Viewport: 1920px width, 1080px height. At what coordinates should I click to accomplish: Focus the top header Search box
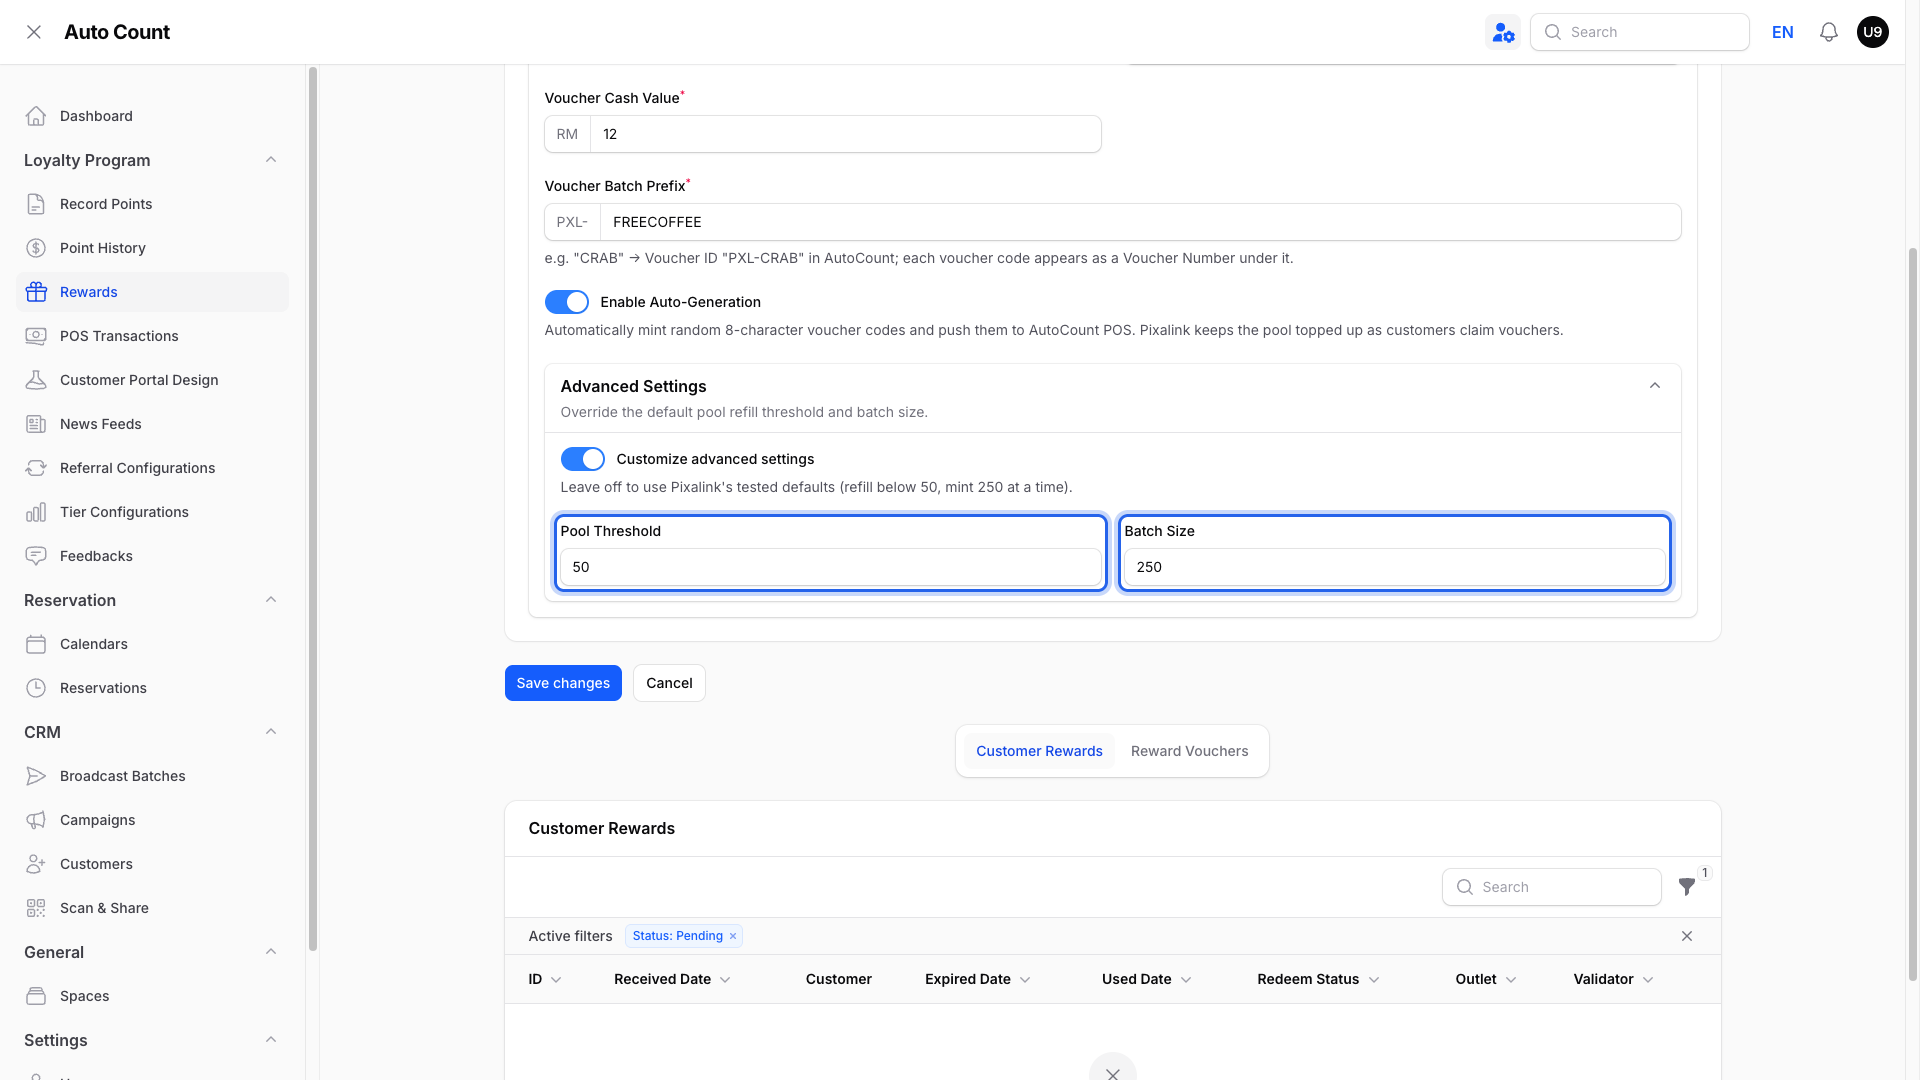[x=1640, y=32]
